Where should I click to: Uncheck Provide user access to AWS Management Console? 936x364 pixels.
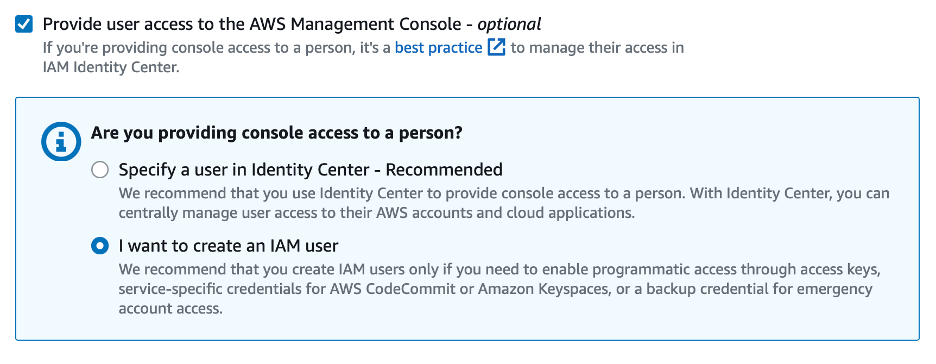tap(24, 25)
